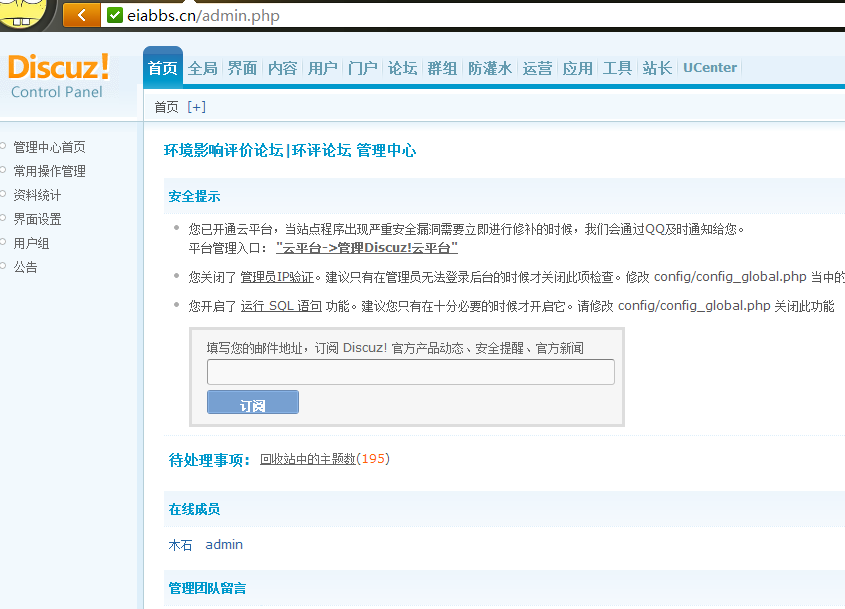The image size is (845, 609).
Task: Click the 待处理事项 label
Action: pyautogui.click(x=210, y=460)
